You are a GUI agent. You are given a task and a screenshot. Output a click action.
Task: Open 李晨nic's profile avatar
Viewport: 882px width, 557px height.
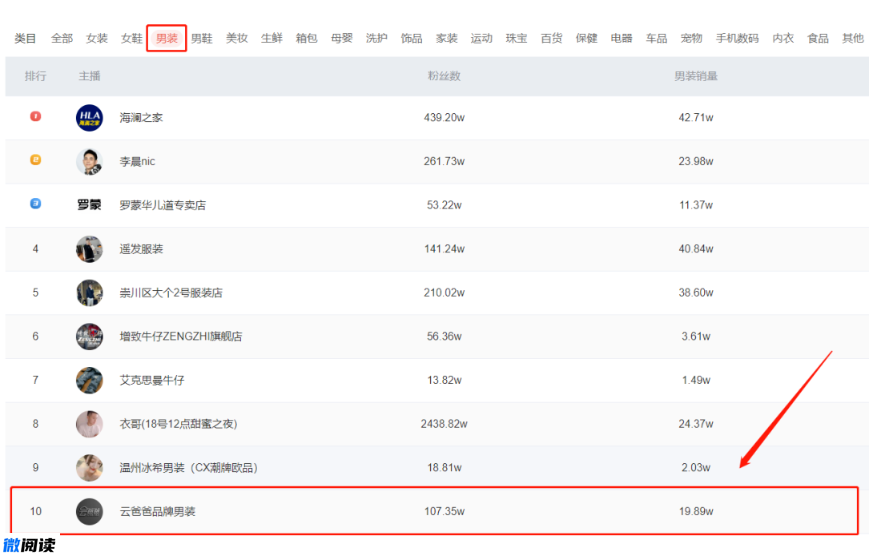coord(89,161)
